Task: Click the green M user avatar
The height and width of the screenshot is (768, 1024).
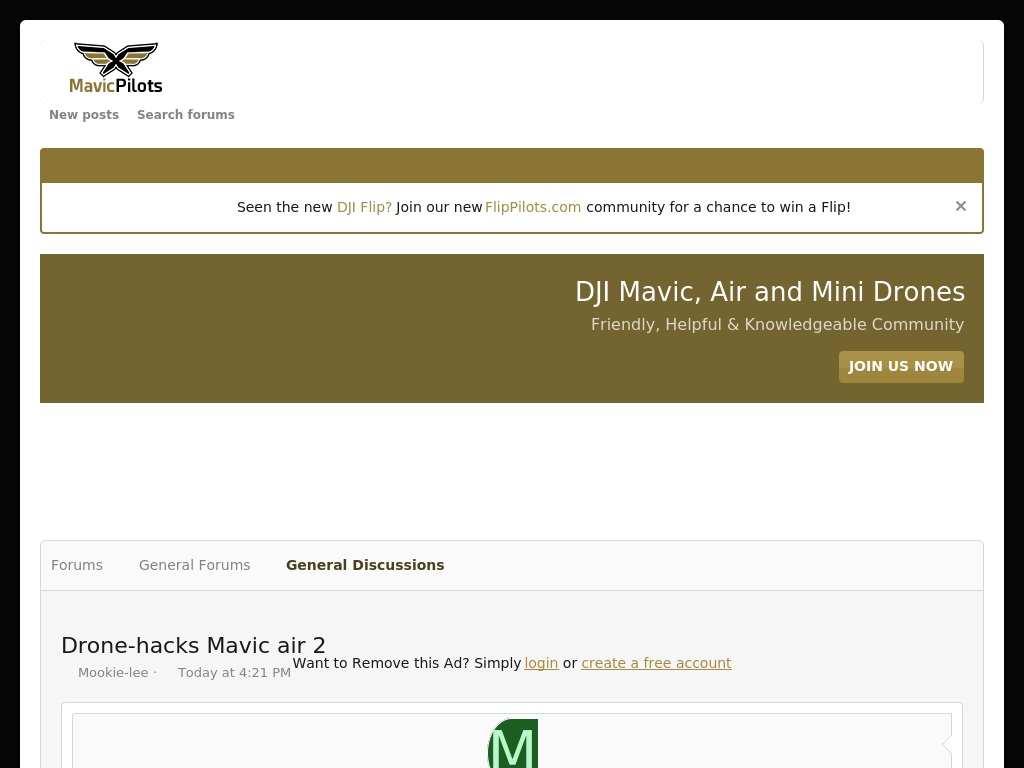Action: [513, 743]
